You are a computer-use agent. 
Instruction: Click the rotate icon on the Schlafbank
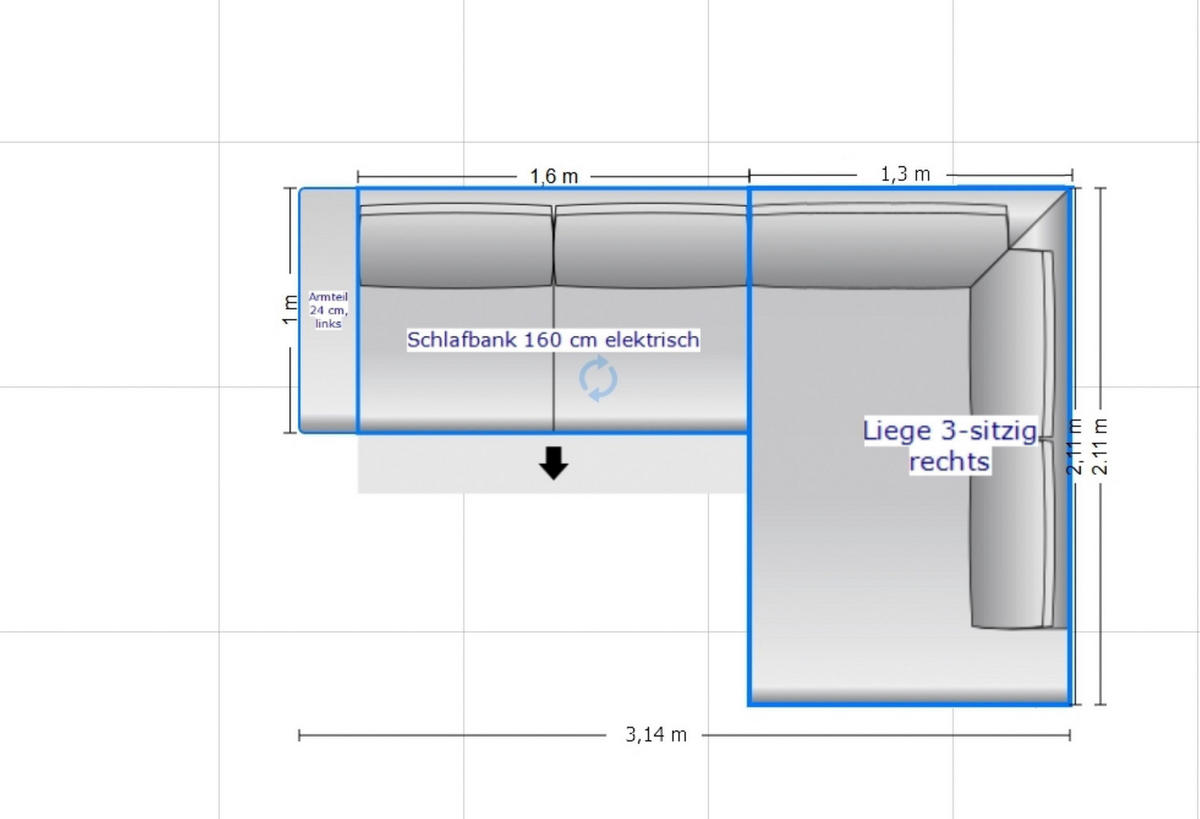click(598, 380)
